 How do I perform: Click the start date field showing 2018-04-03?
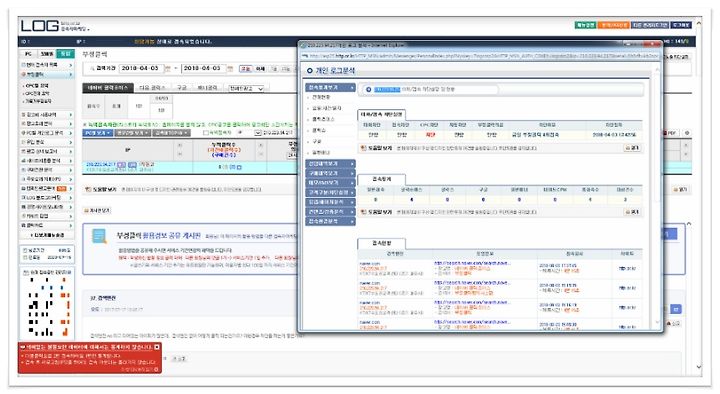[x=141, y=68]
